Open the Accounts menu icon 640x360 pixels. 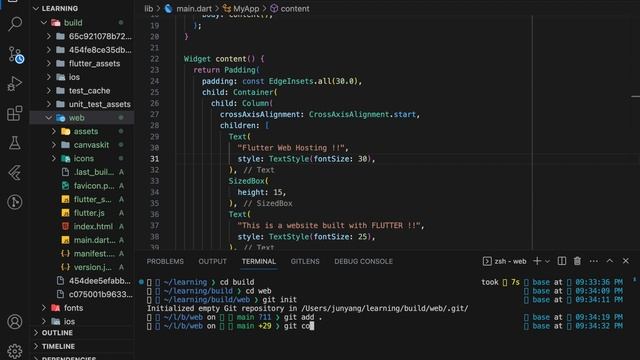pos(15,322)
